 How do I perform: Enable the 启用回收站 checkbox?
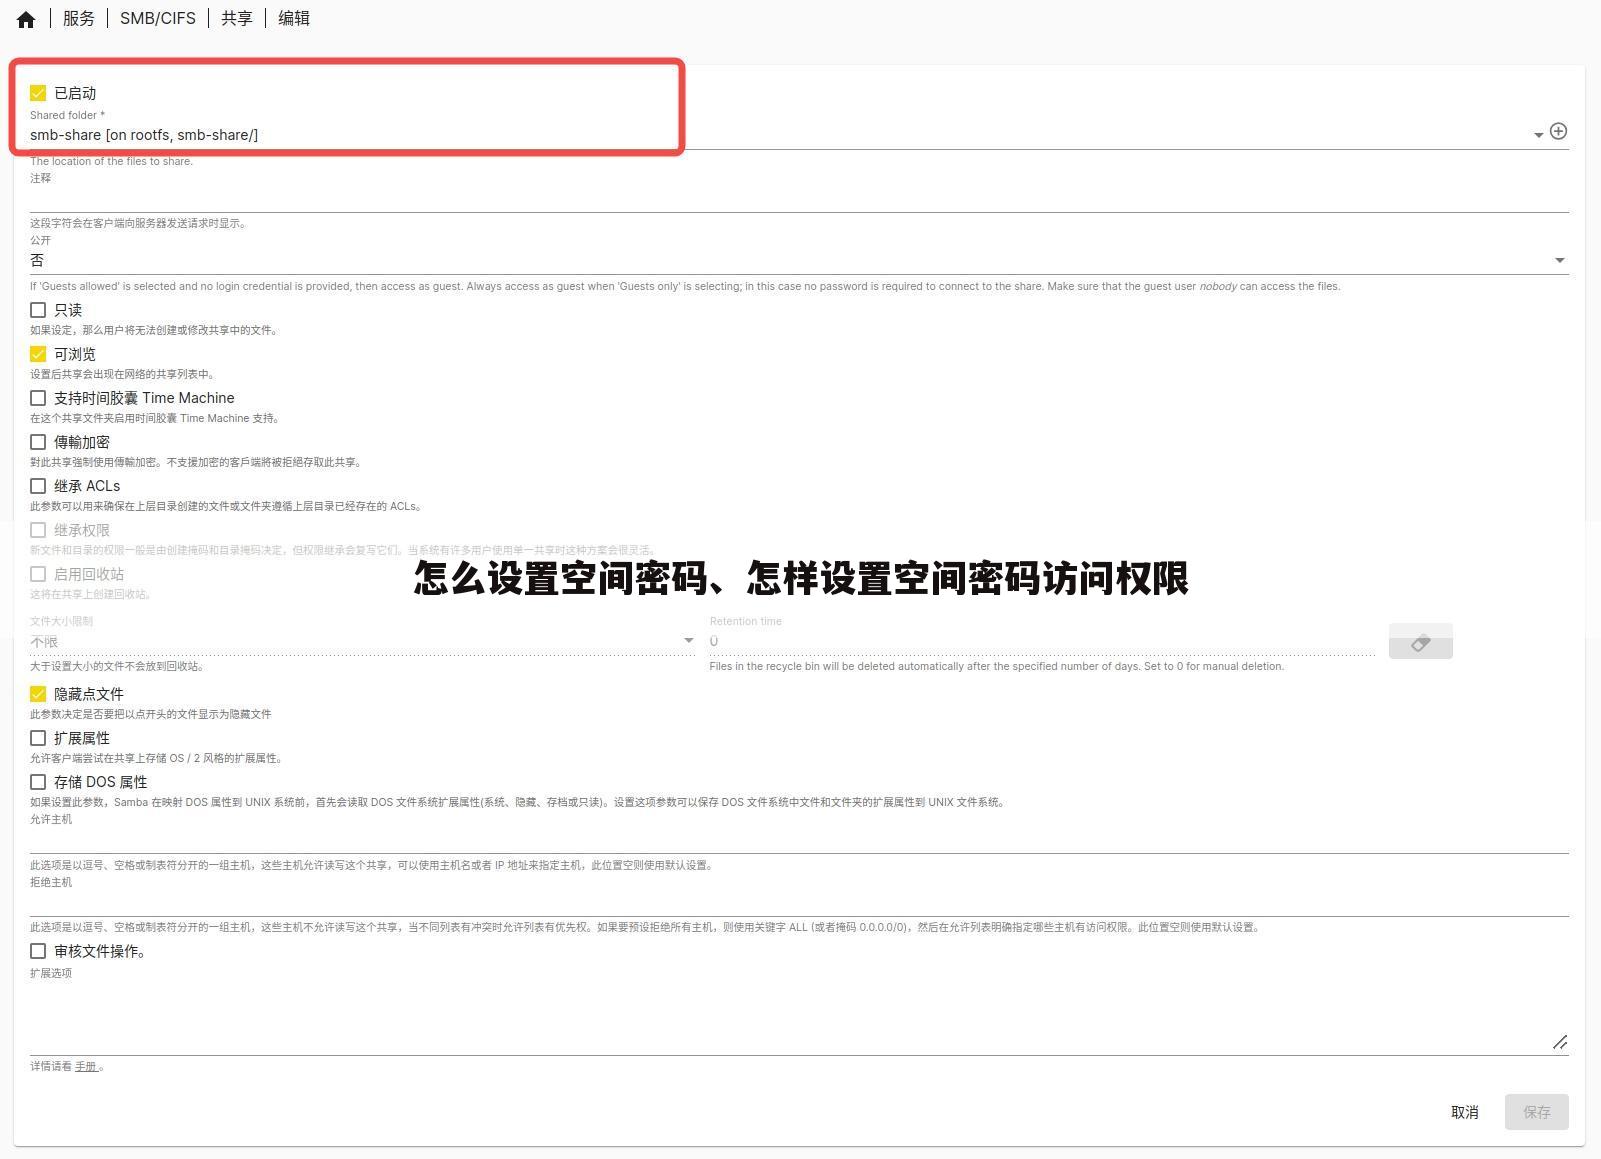[38, 574]
